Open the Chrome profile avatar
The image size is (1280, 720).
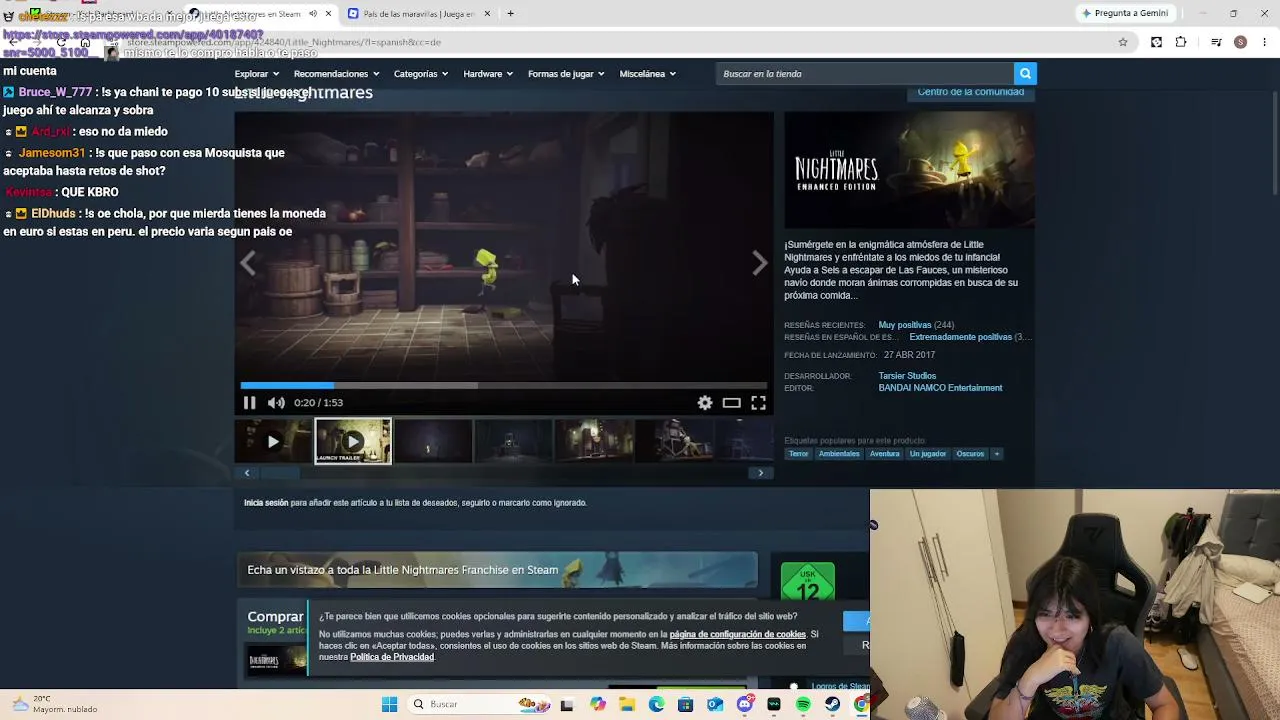pos(1240,42)
